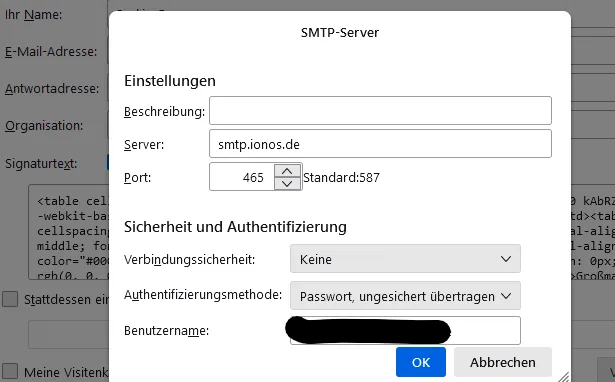The width and height of the screenshot is (615, 382).
Task: Click Abbrechen to cancel the dialog
Action: (503, 362)
